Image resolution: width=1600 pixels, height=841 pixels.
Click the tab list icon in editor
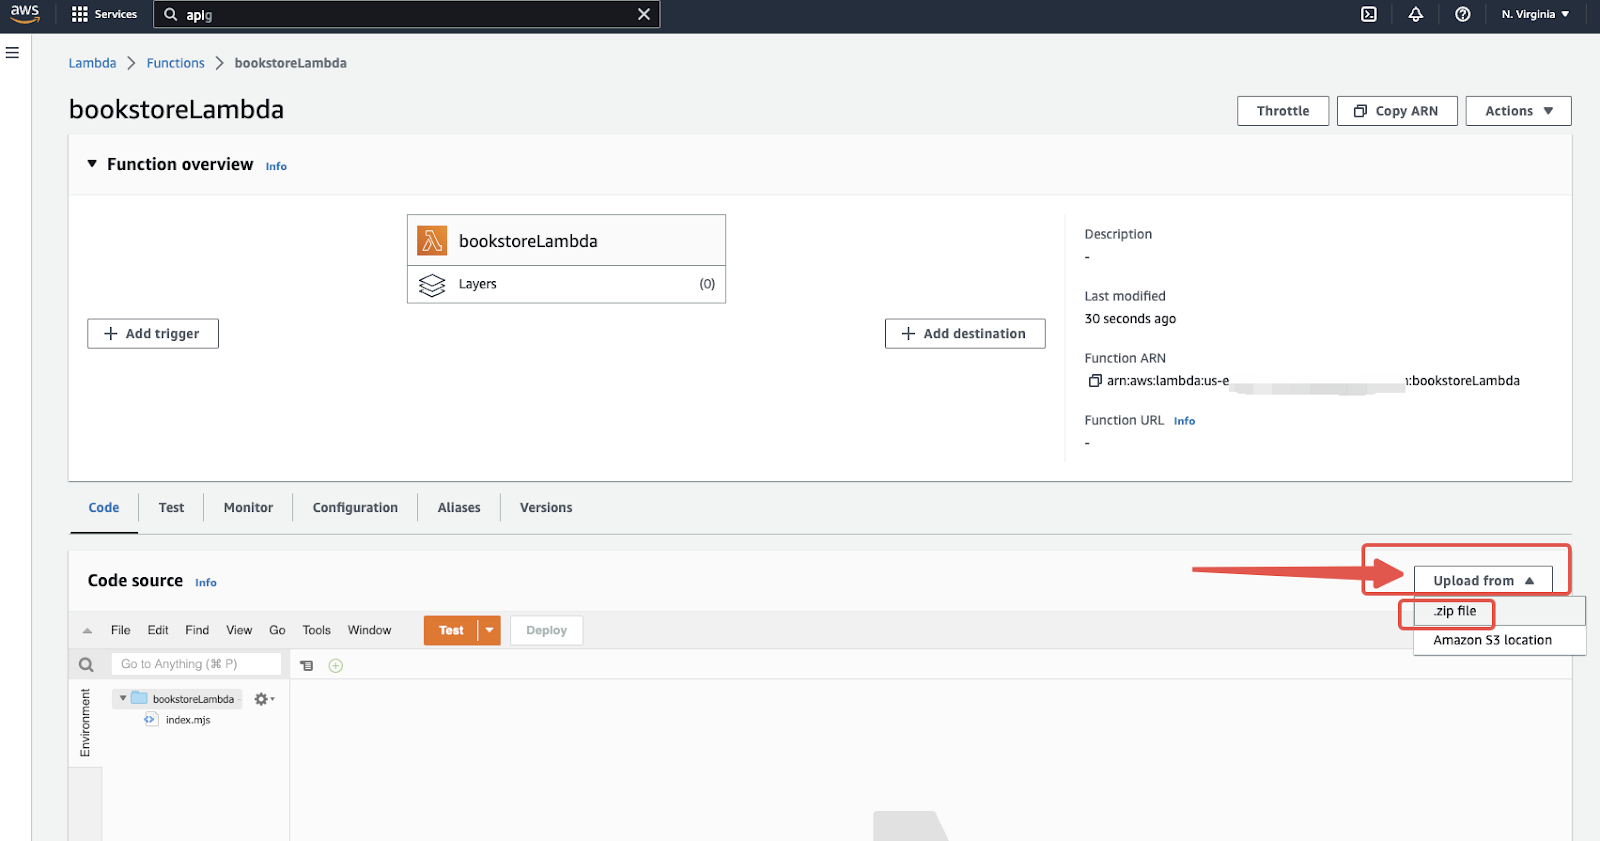tap(307, 666)
